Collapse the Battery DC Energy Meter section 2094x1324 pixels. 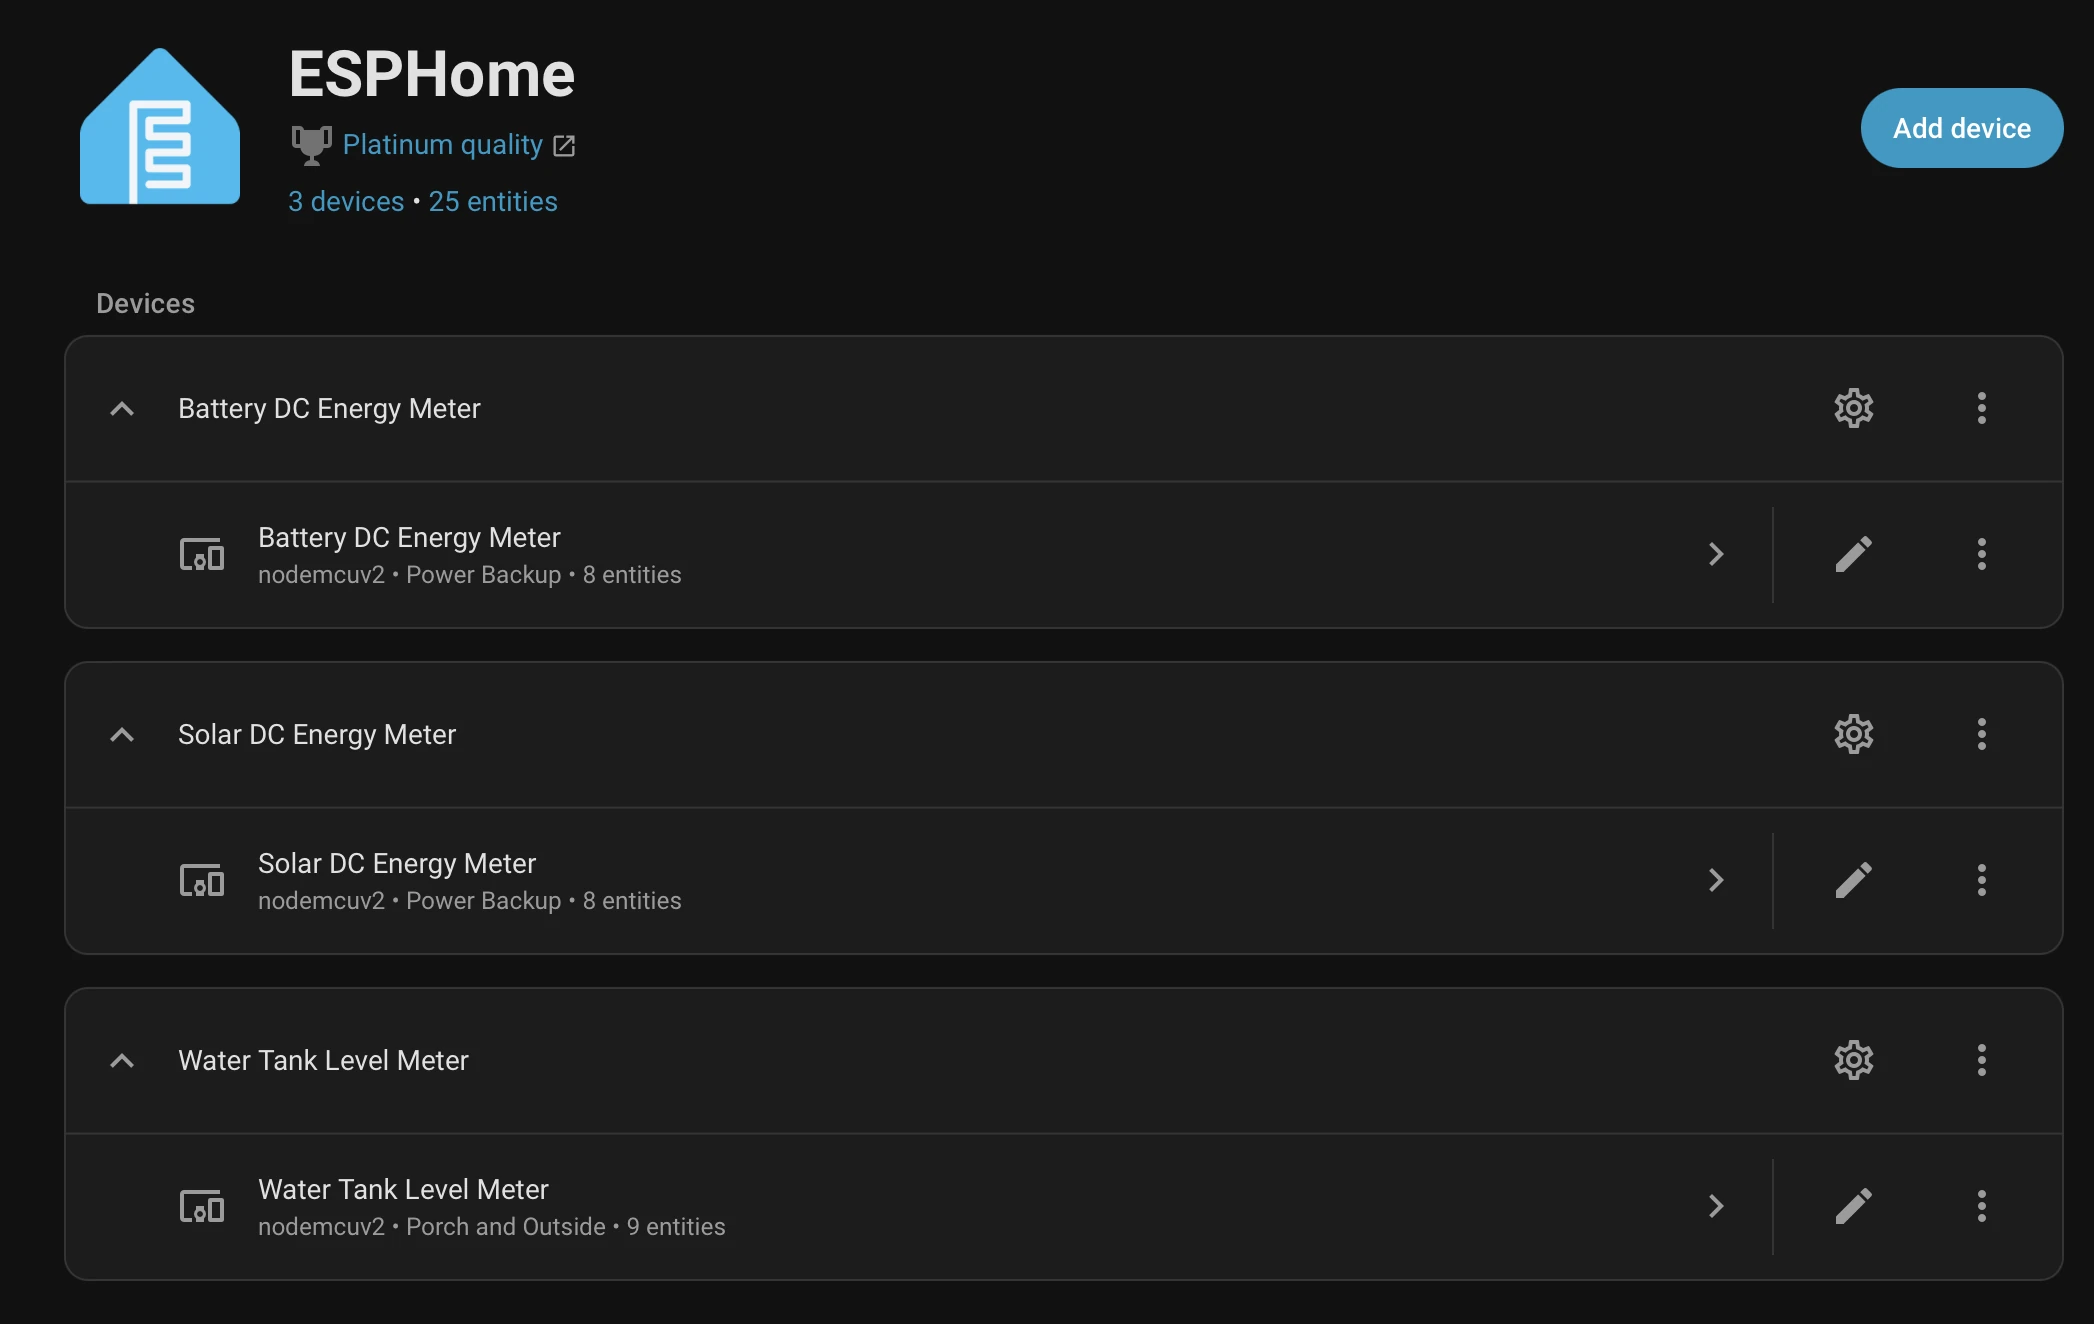[122, 409]
